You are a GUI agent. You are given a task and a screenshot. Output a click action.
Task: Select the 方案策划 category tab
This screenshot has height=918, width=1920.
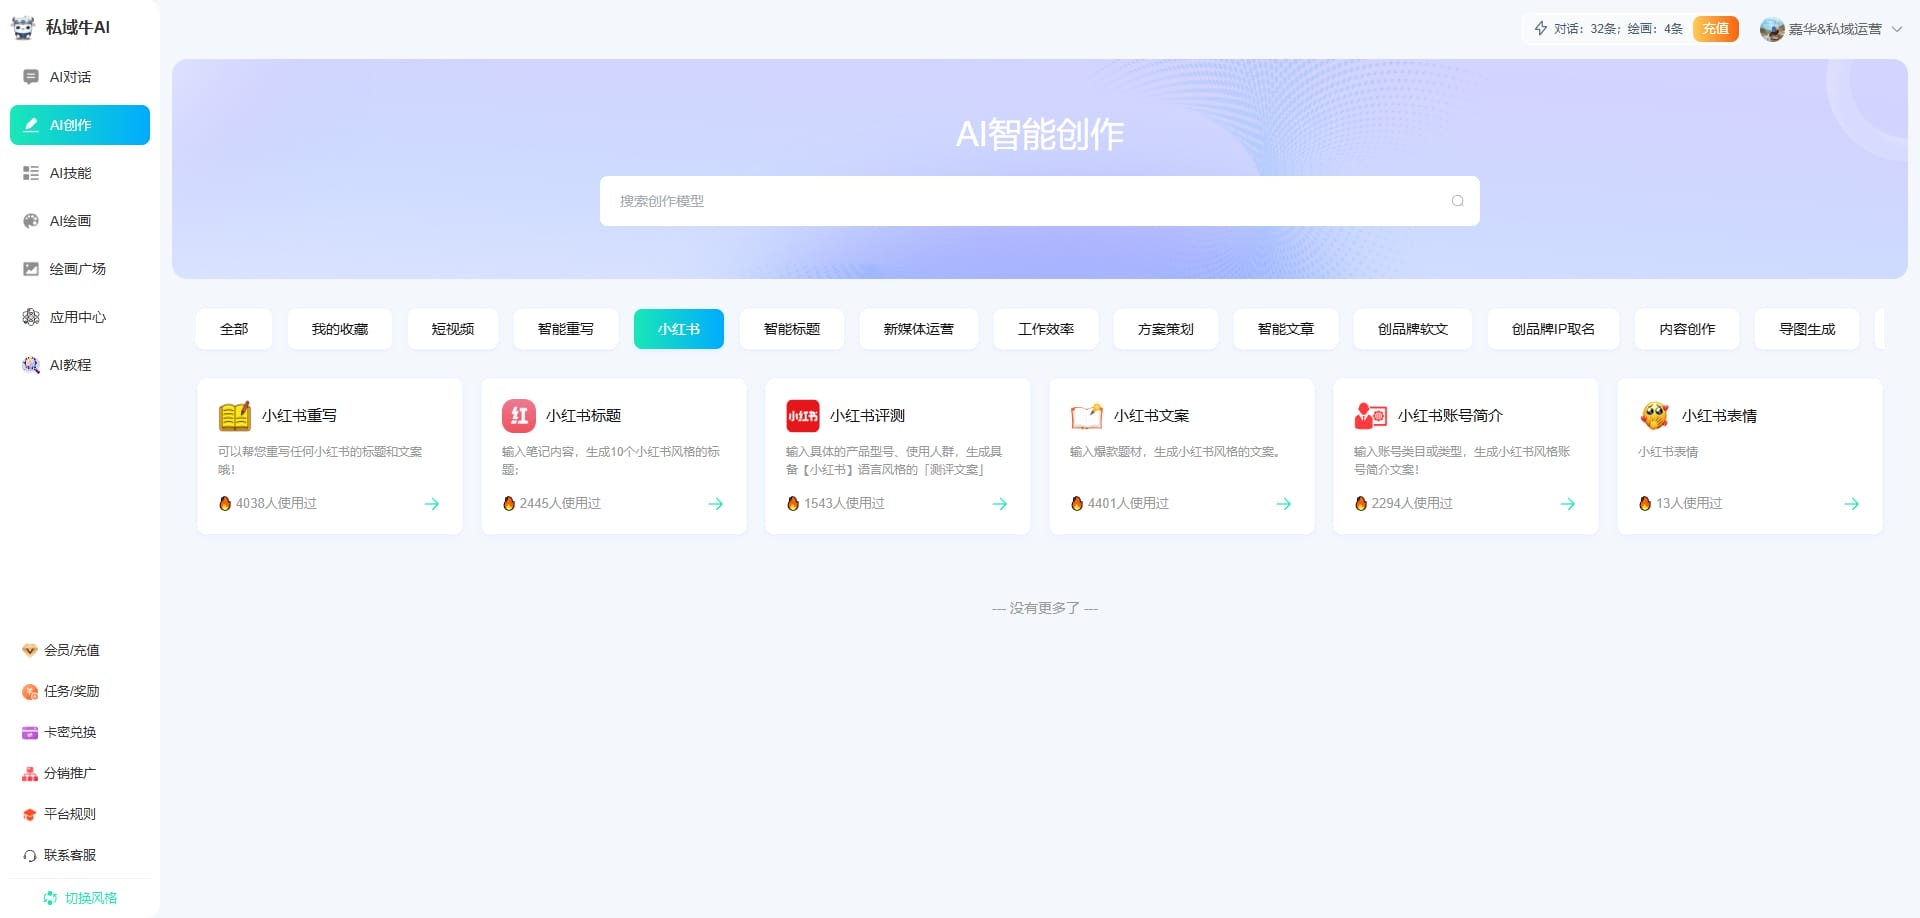tap(1166, 329)
